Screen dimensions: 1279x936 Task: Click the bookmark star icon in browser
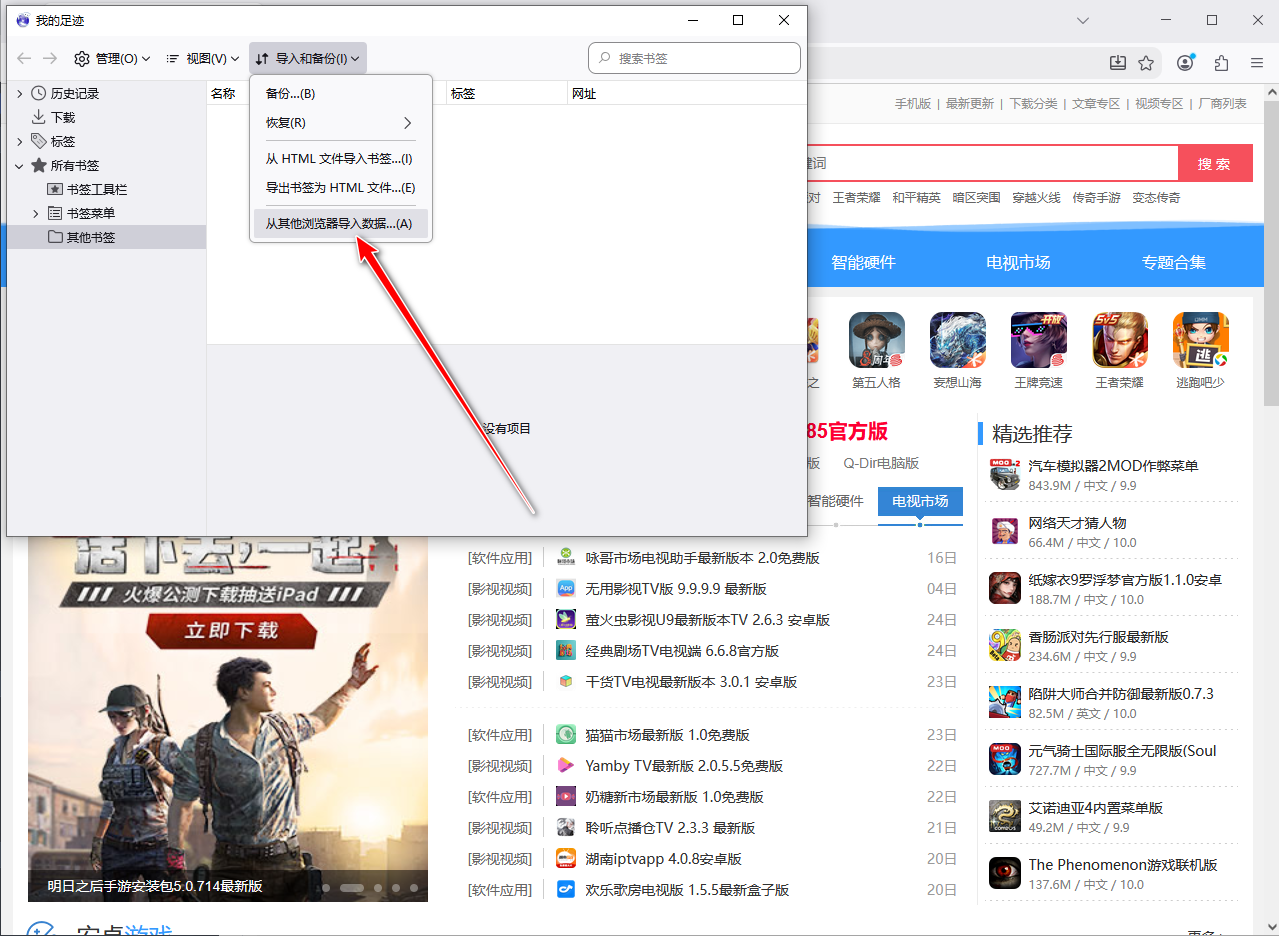[x=1146, y=63]
